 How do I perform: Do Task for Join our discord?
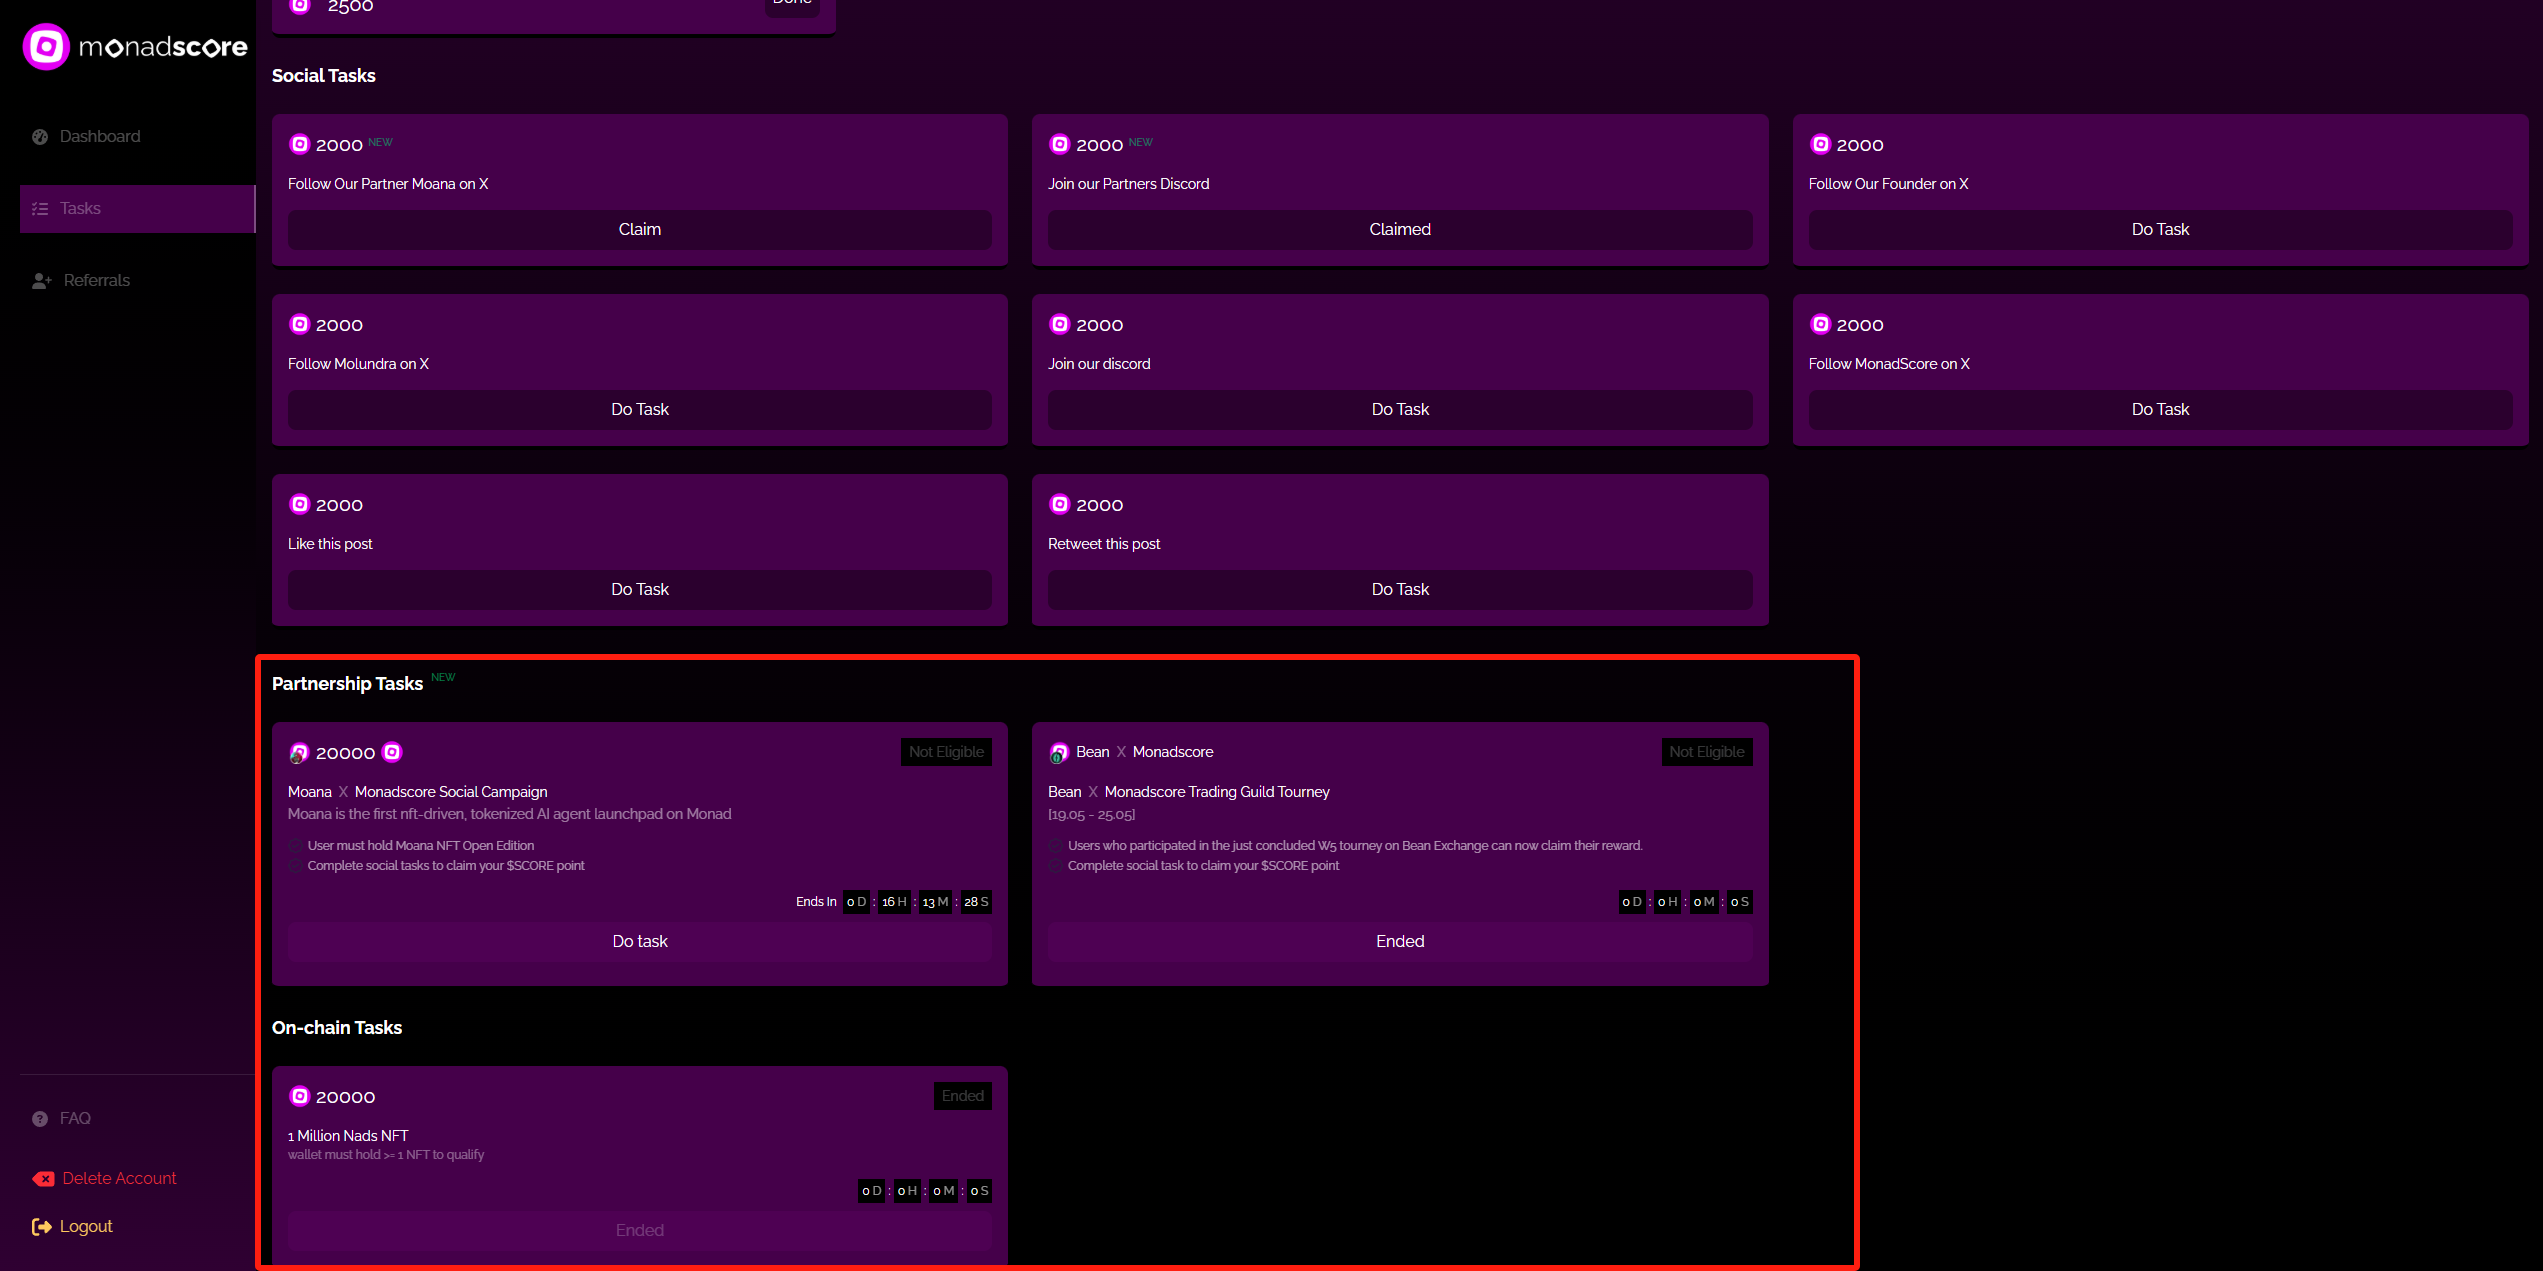click(1400, 410)
